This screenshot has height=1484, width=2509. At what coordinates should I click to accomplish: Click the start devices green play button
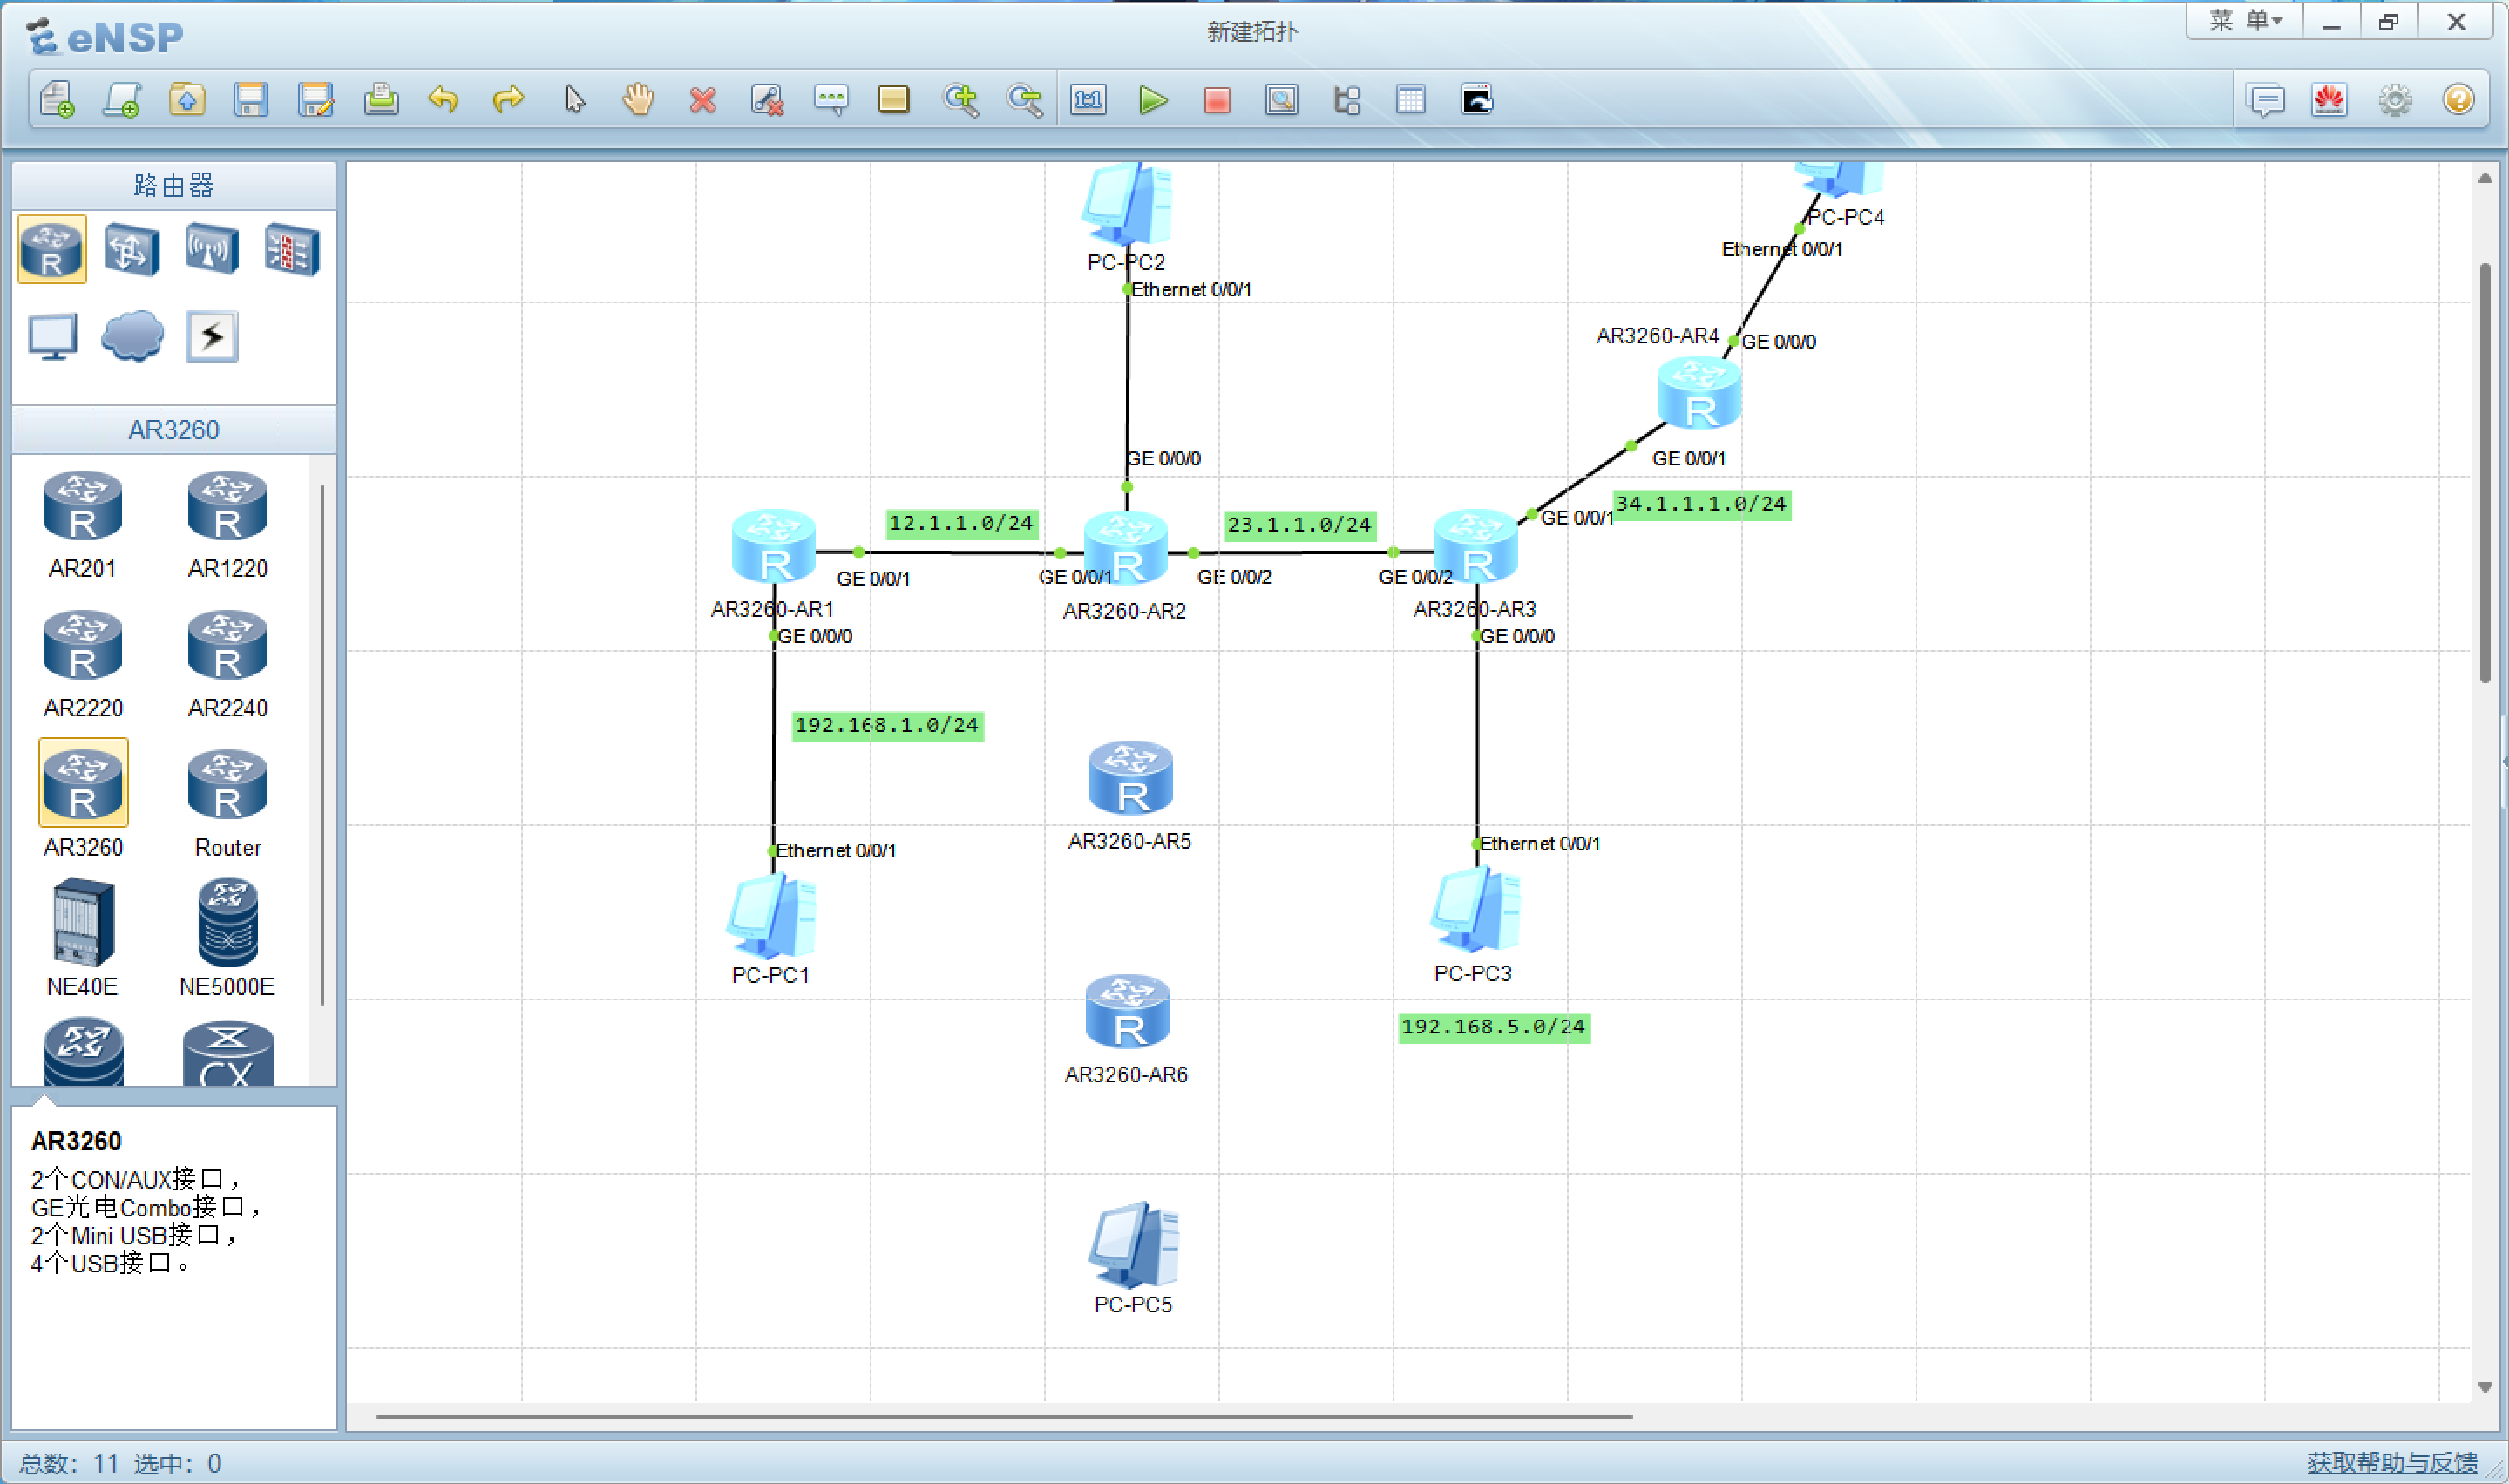1152,100
